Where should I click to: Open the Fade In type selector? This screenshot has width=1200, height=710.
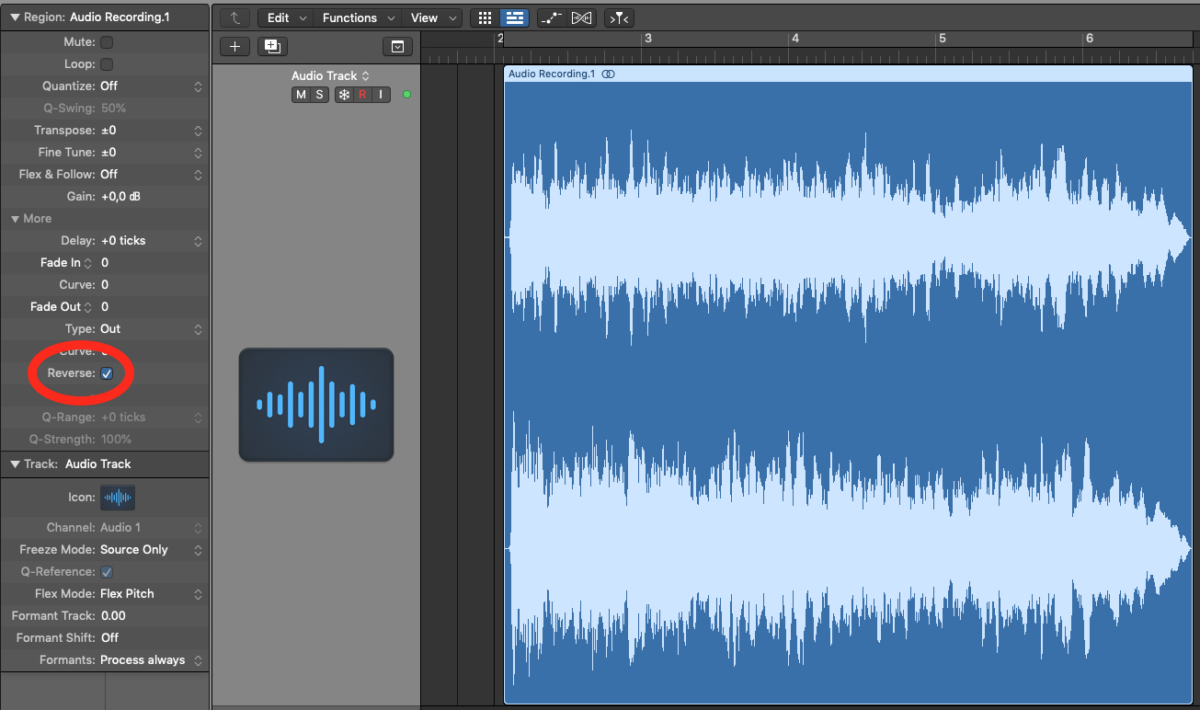(x=66, y=263)
